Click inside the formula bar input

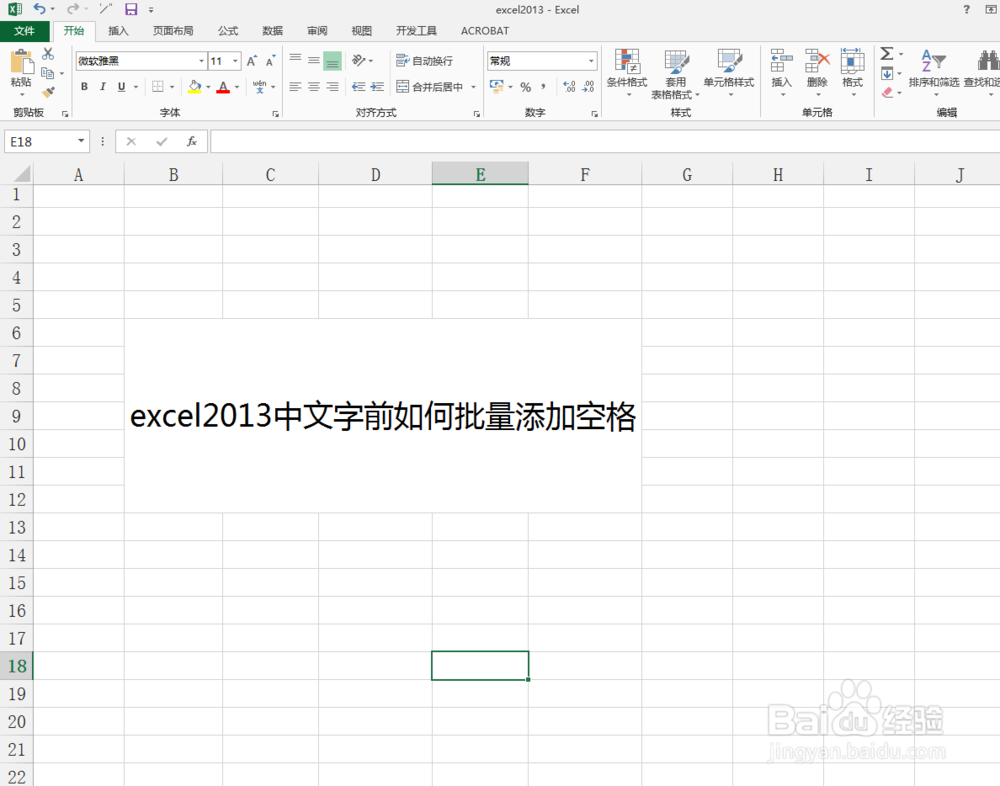point(605,141)
